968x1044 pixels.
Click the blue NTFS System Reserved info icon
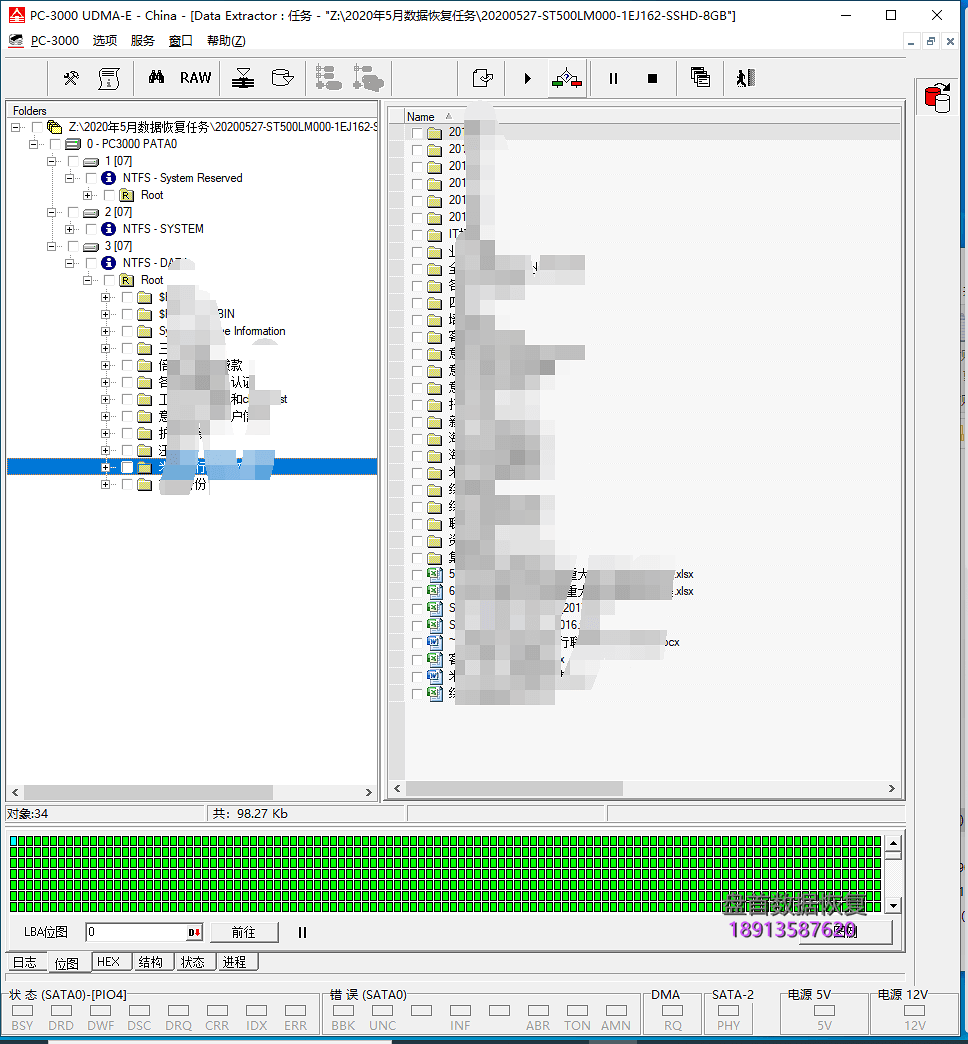tap(109, 178)
